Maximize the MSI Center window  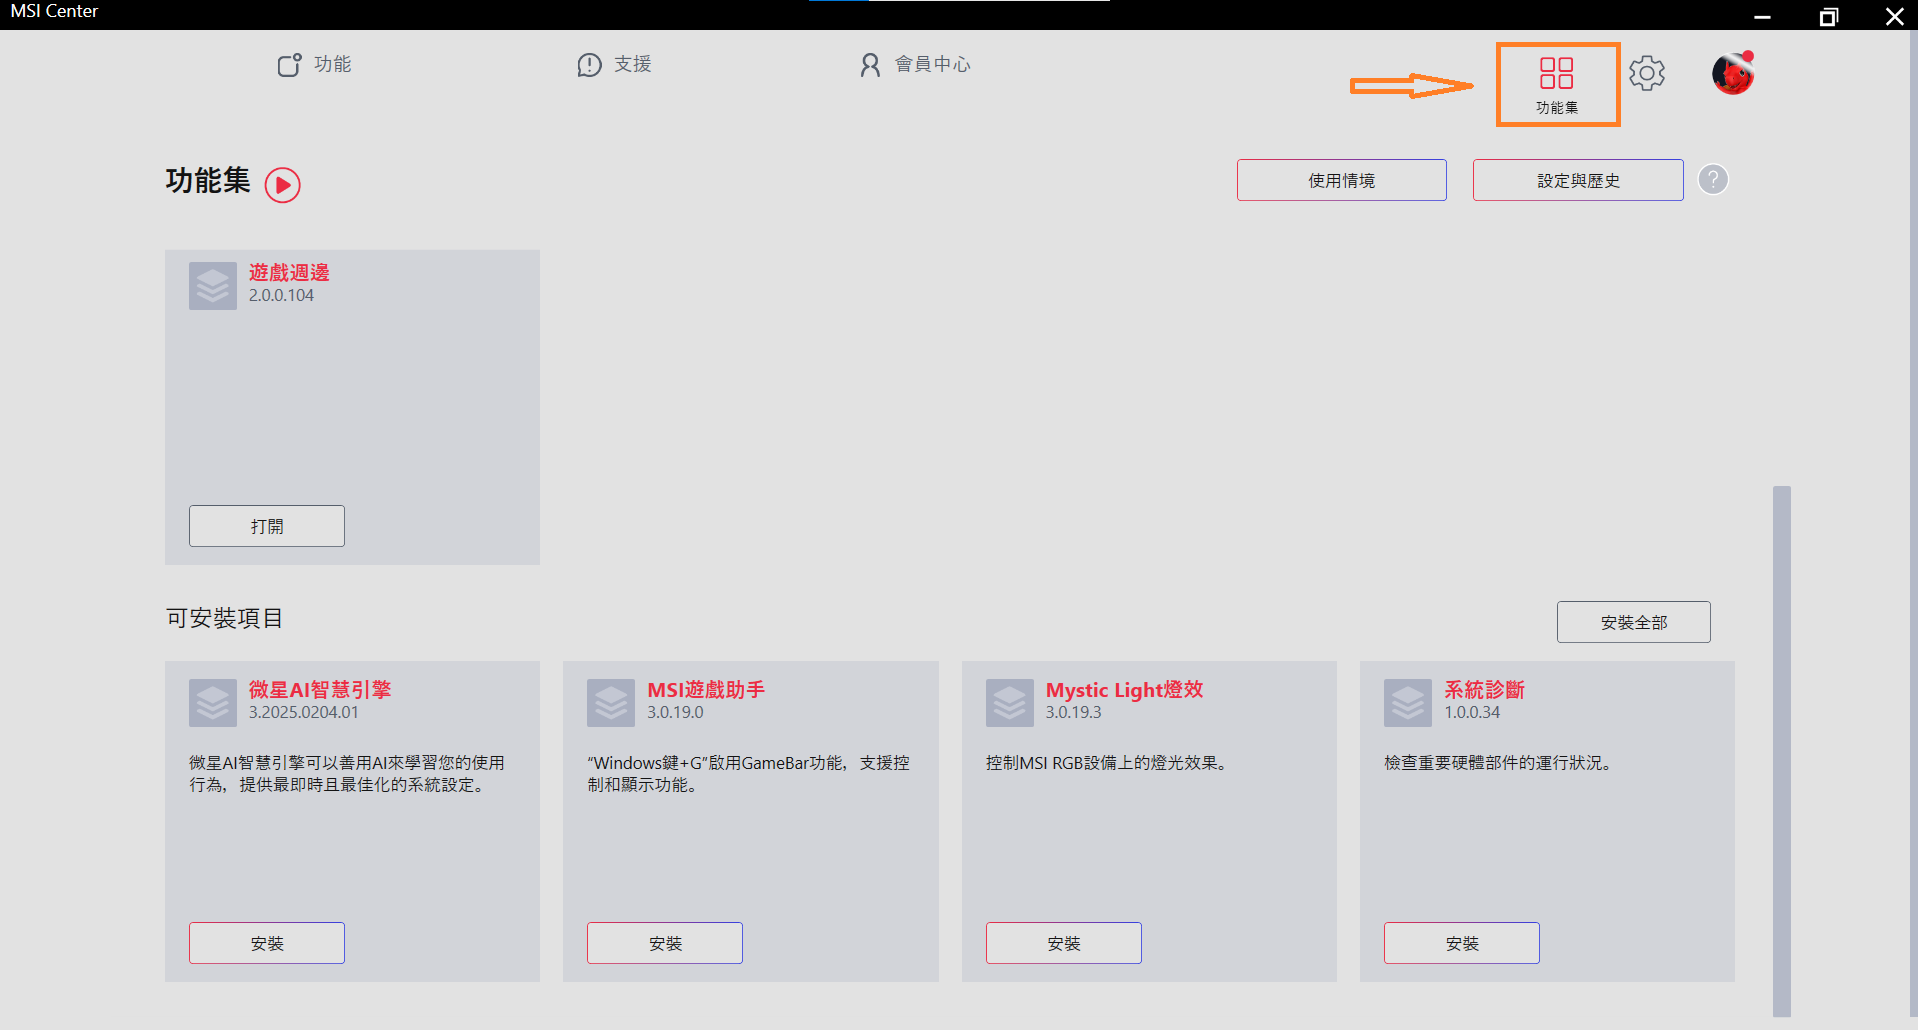tap(1829, 16)
